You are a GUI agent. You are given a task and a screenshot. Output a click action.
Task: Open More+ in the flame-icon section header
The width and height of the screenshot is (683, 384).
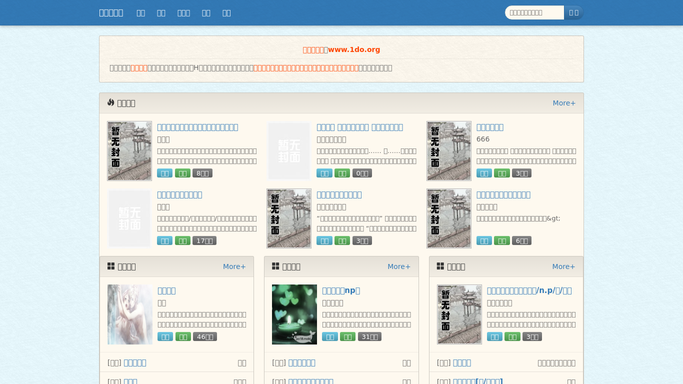[x=564, y=103]
